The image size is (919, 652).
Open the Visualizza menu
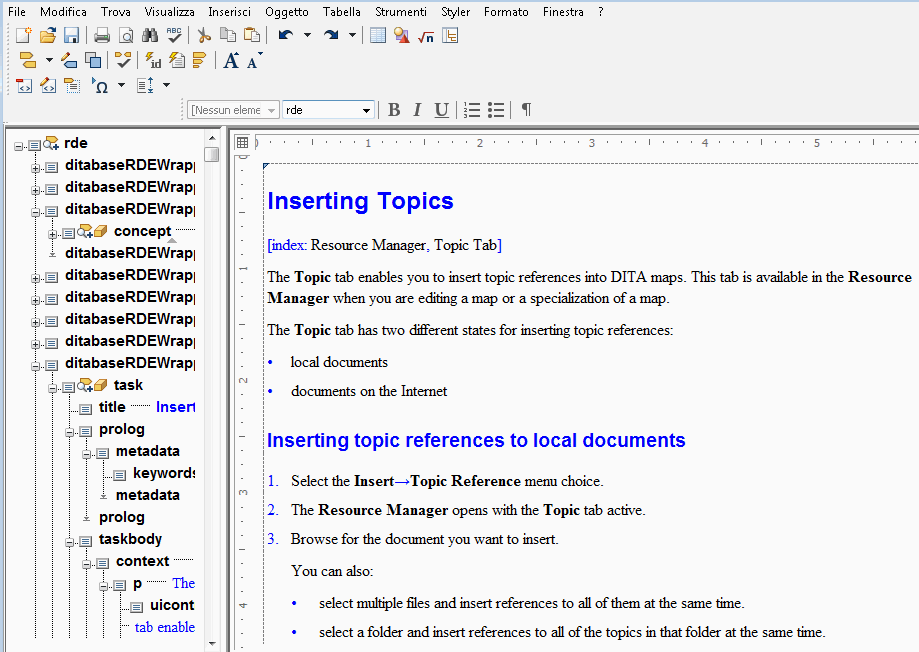click(x=169, y=12)
